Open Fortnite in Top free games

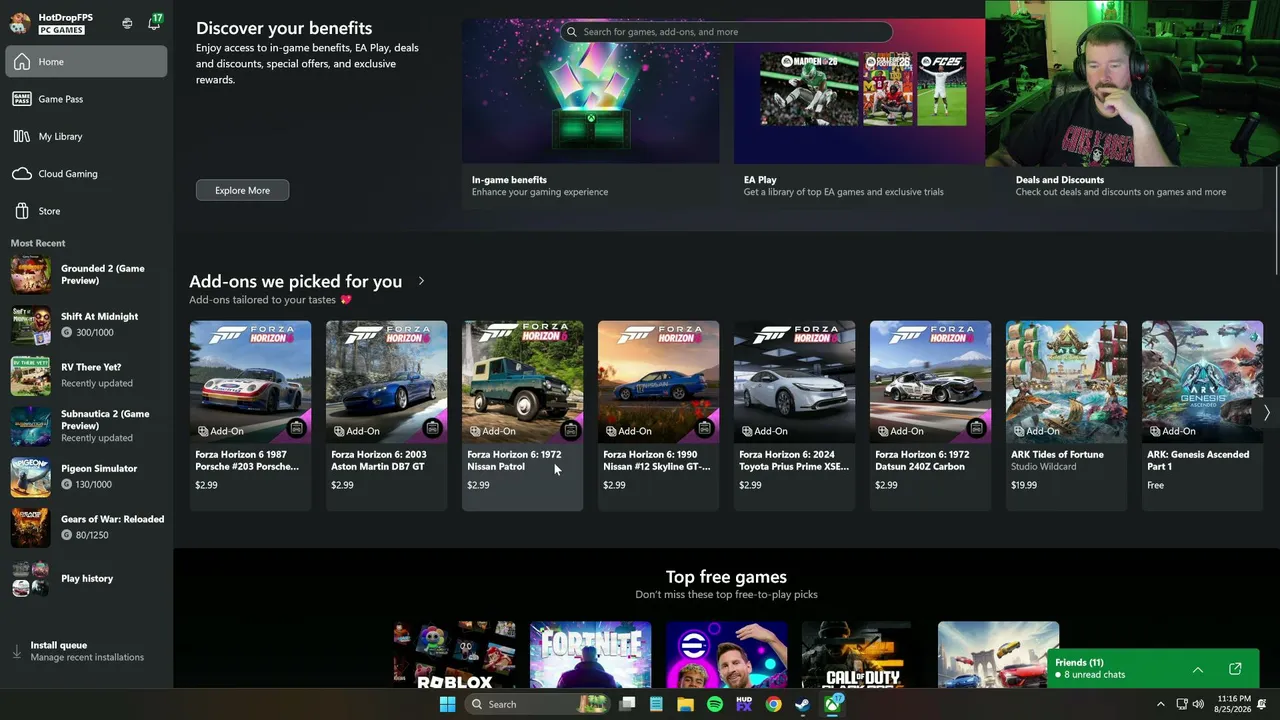pos(590,655)
